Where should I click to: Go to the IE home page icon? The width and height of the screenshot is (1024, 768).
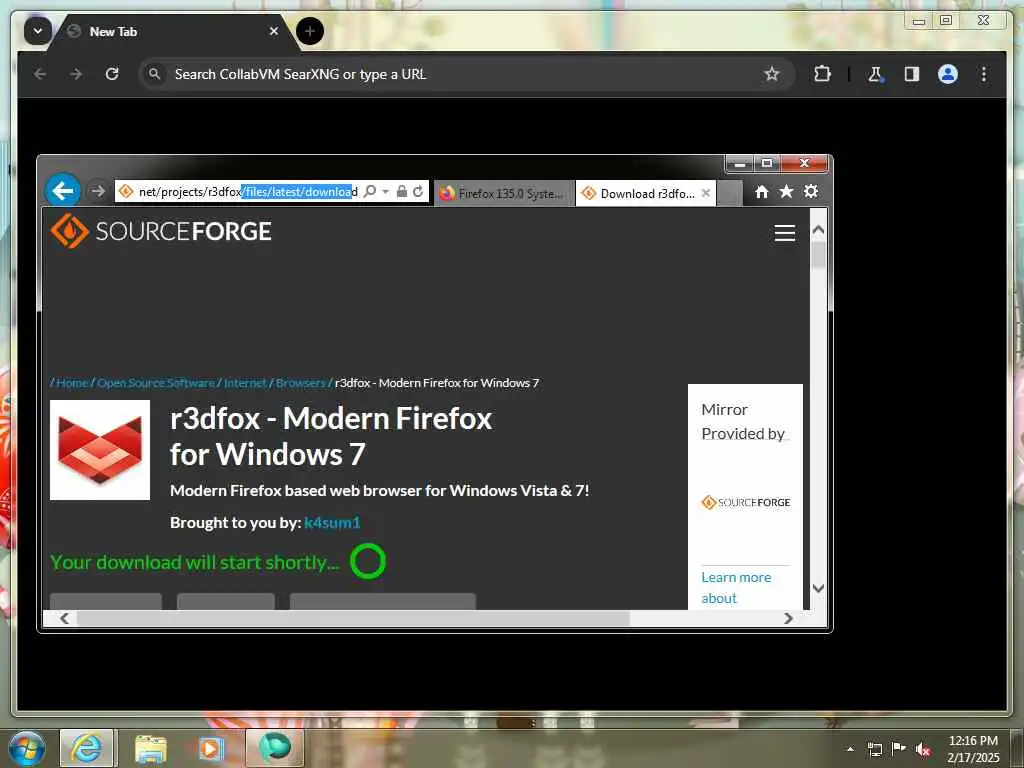(761, 191)
